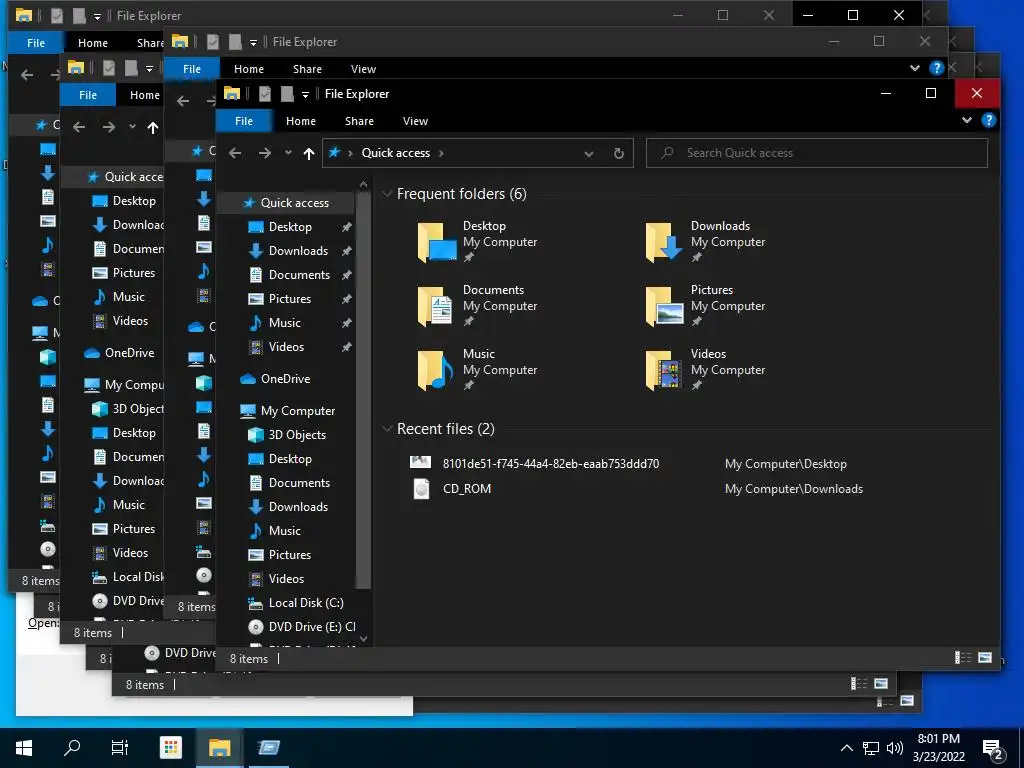Open the File menu in front window
This screenshot has width=1024, height=768.
click(244, 121)
